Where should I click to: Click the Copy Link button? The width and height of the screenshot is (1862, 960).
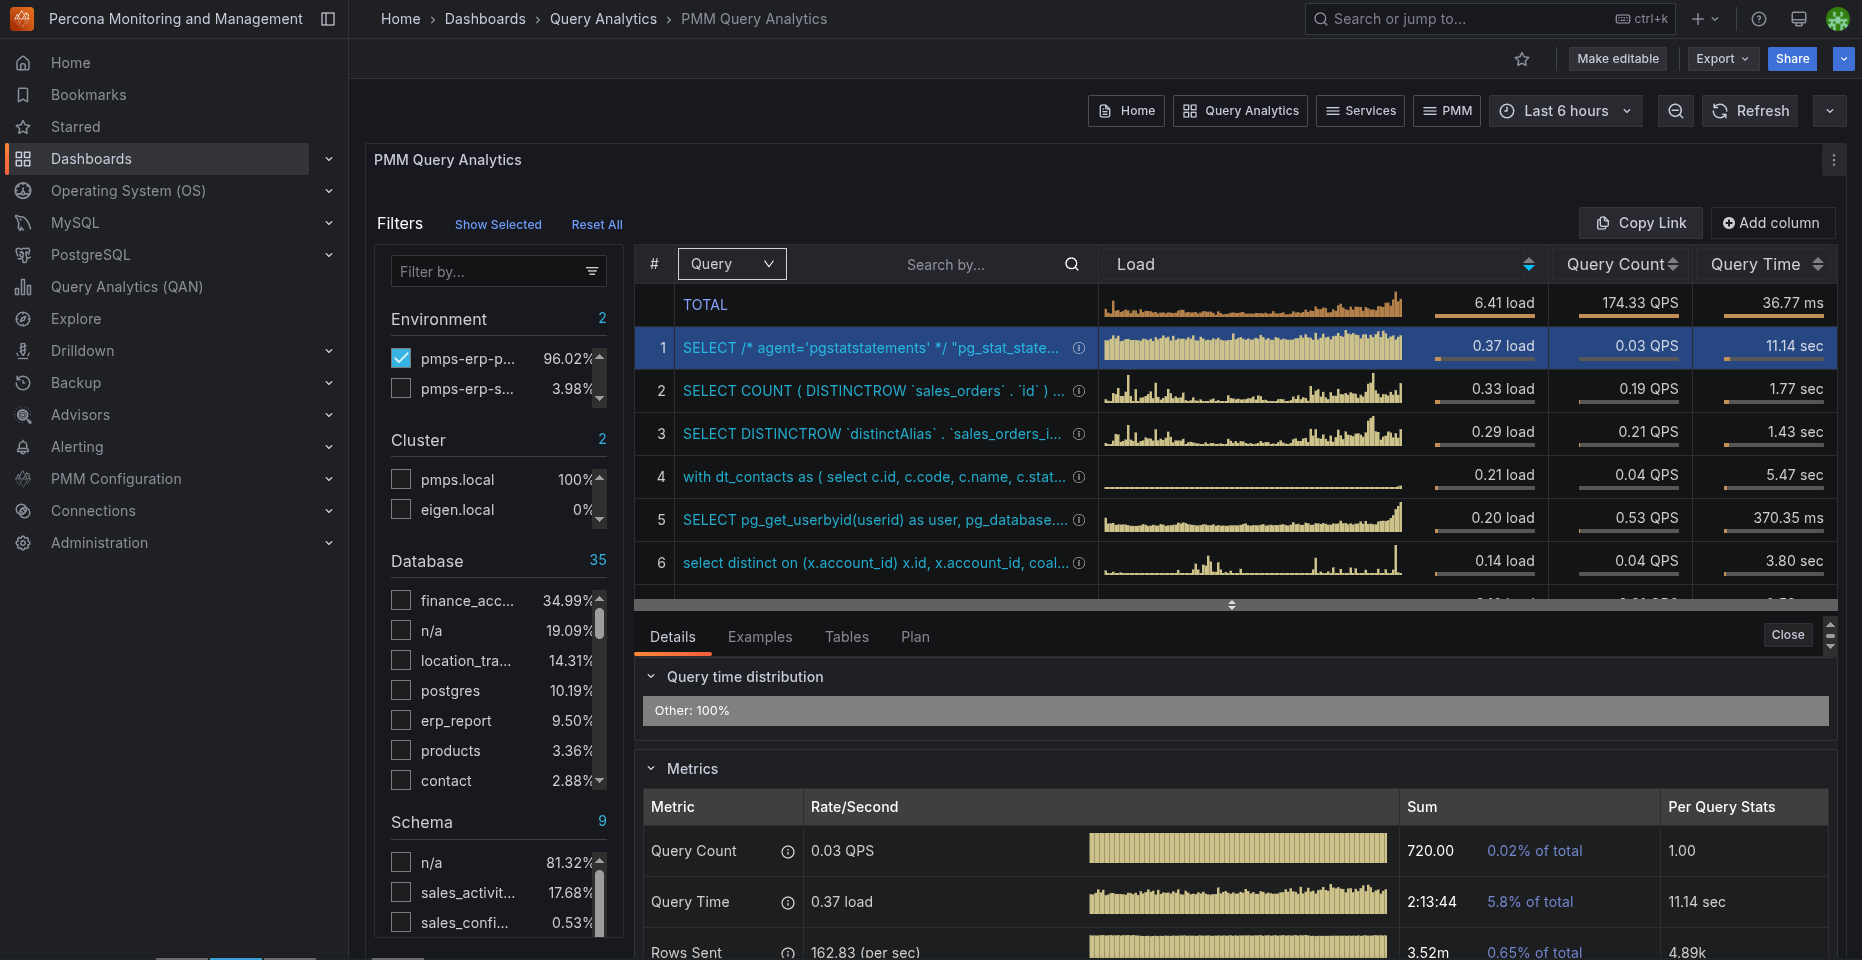tap(1641, 223)
